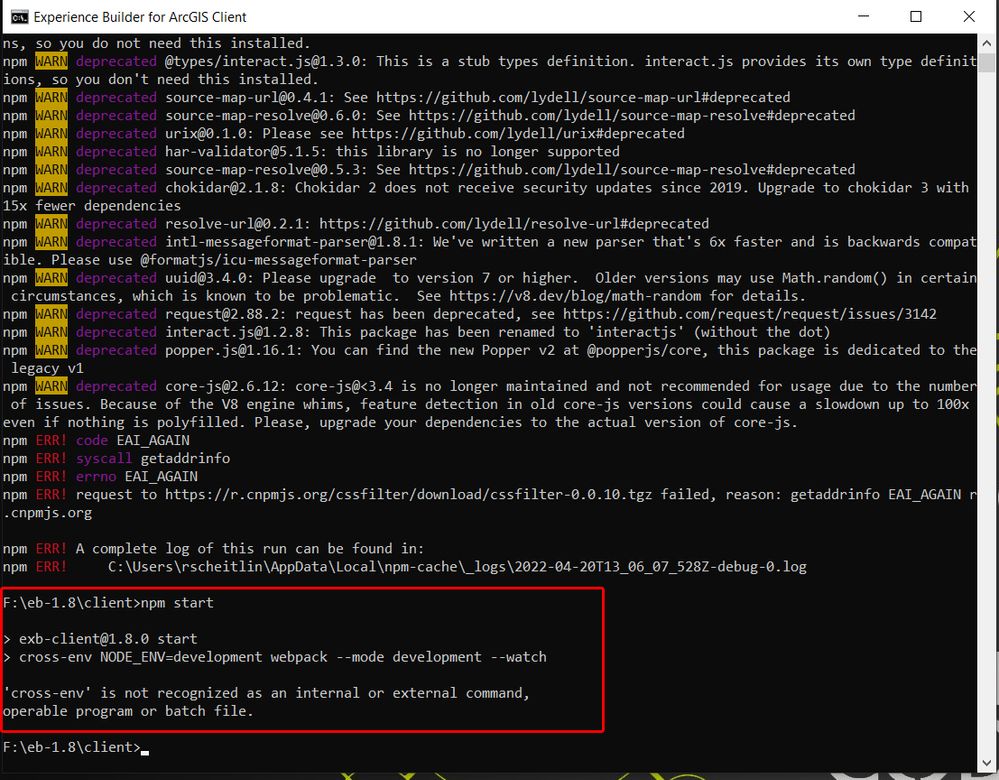Click the 'errno EAI_AGAIN' error line

tap(100, 477)
